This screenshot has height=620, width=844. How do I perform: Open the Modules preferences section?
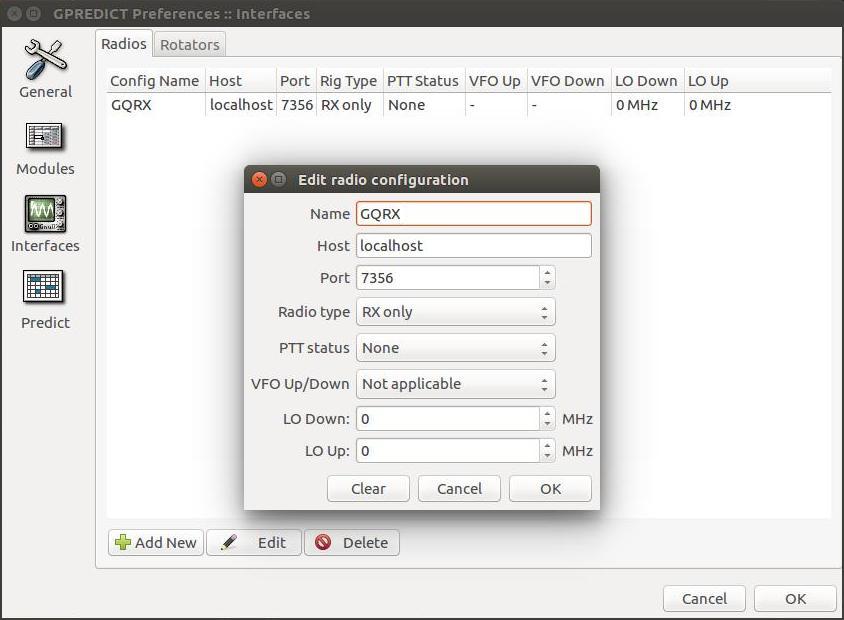point(45,149)
